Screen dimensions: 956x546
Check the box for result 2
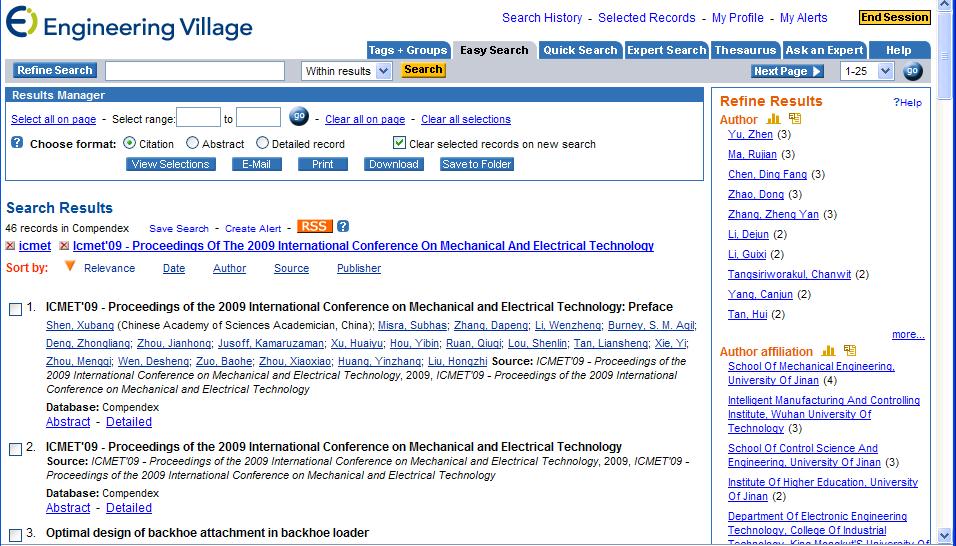coord(16,450)
